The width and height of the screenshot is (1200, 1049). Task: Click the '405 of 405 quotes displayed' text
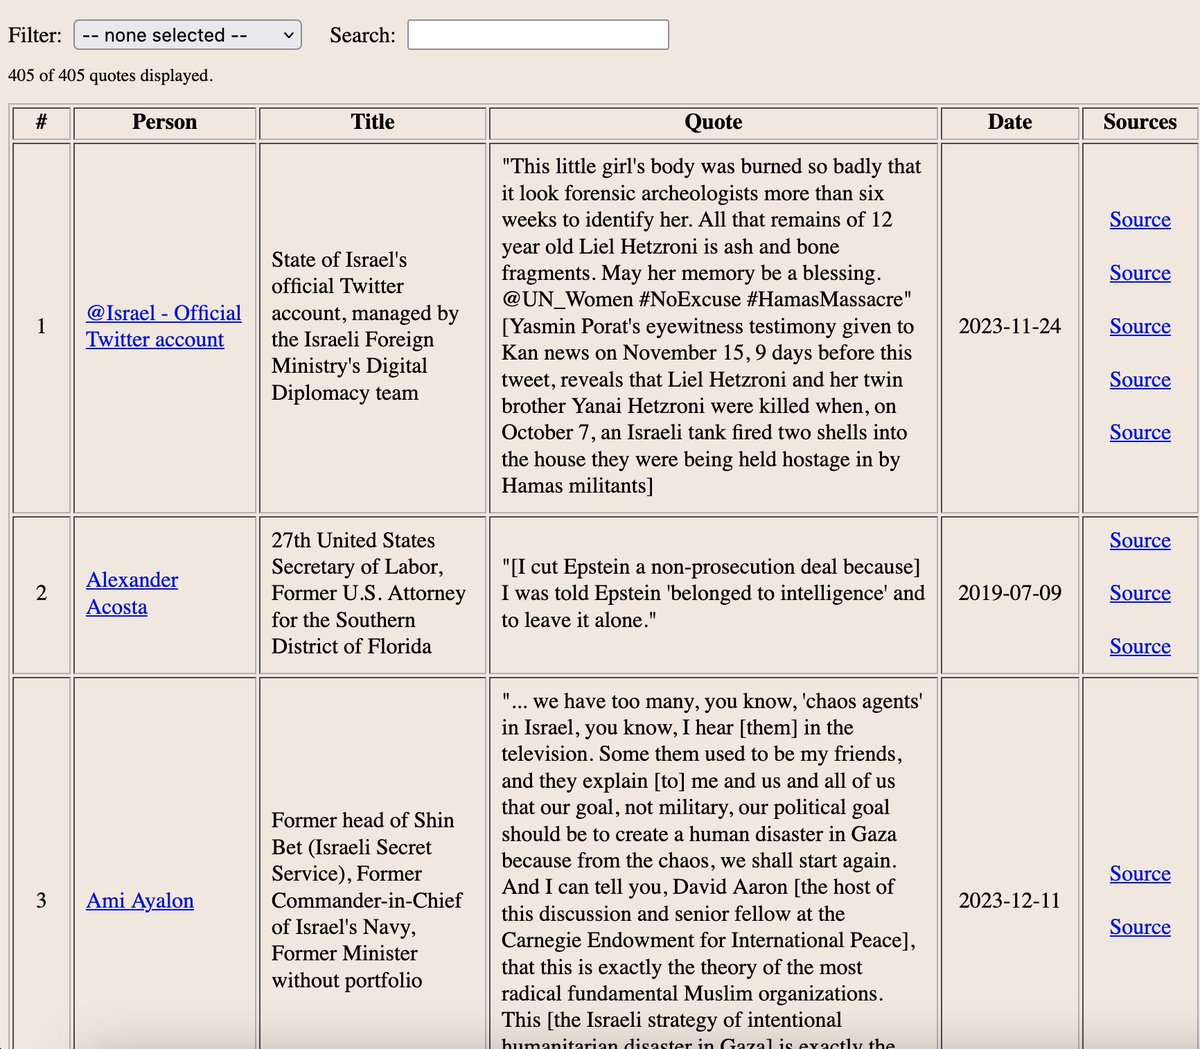coord(110,76)
